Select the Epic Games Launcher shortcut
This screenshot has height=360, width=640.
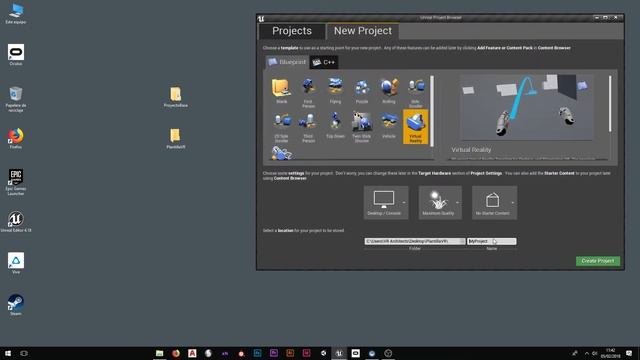pyautogui.click(x=16, y=182)
